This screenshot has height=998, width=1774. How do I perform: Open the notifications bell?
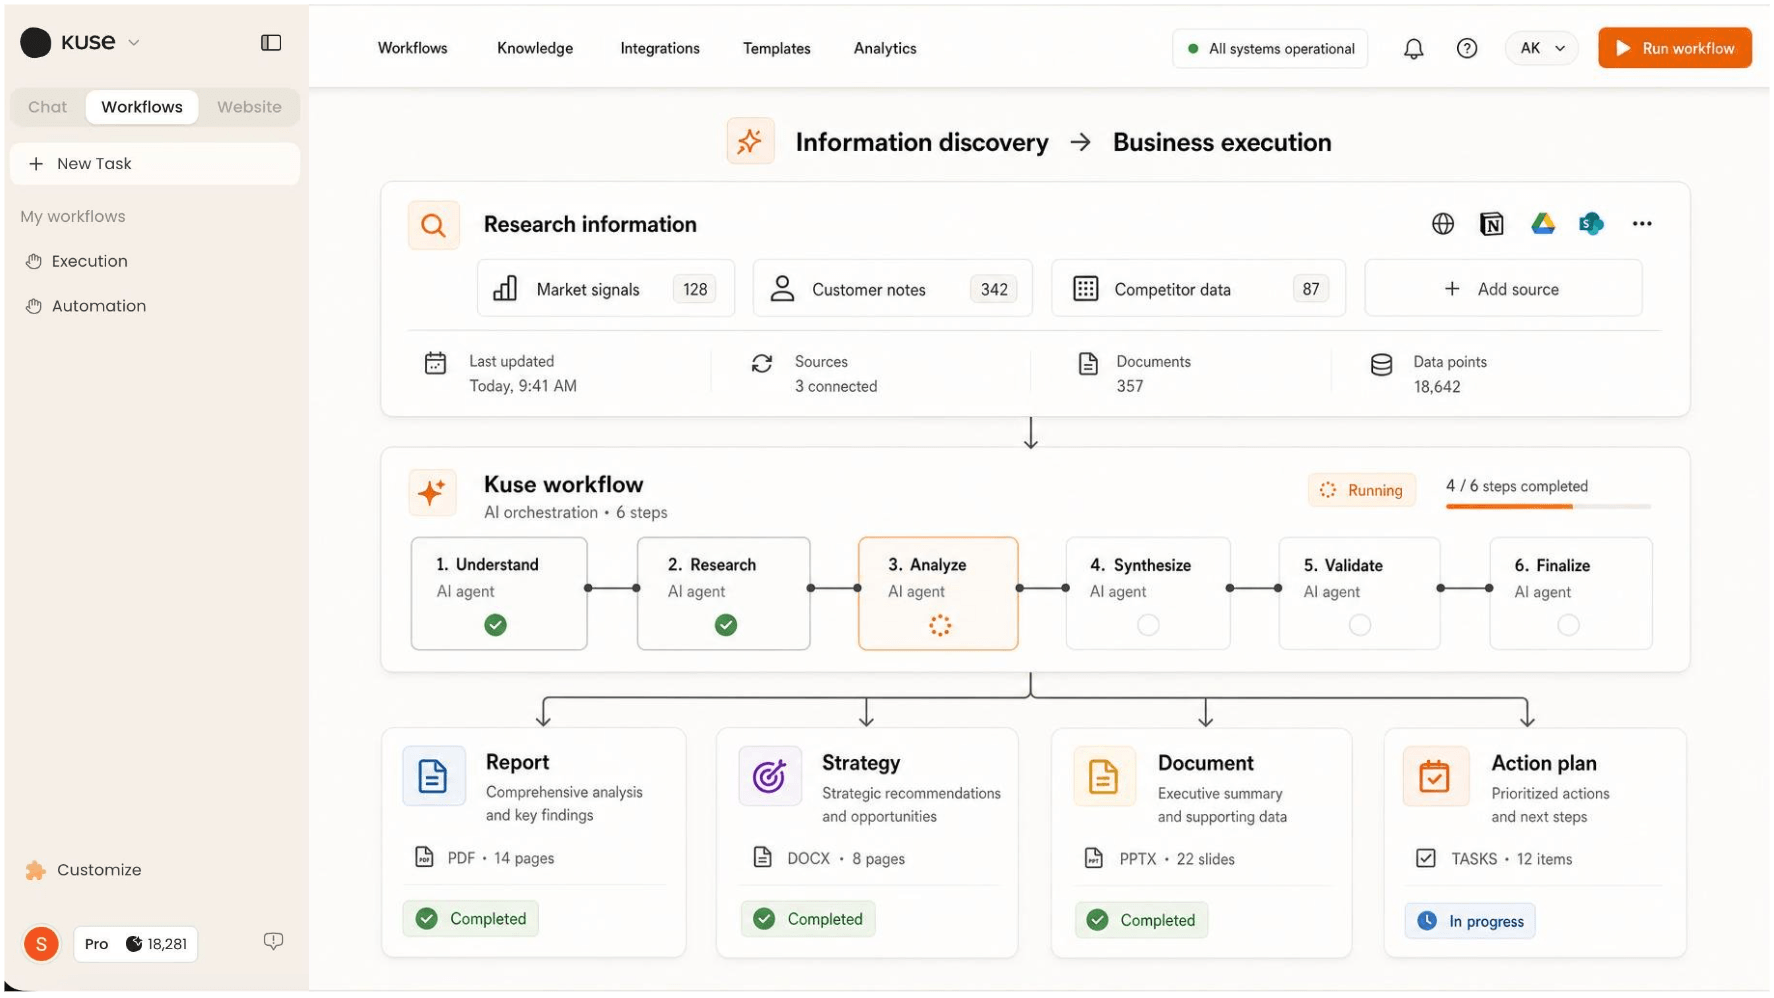point(1413,48)
